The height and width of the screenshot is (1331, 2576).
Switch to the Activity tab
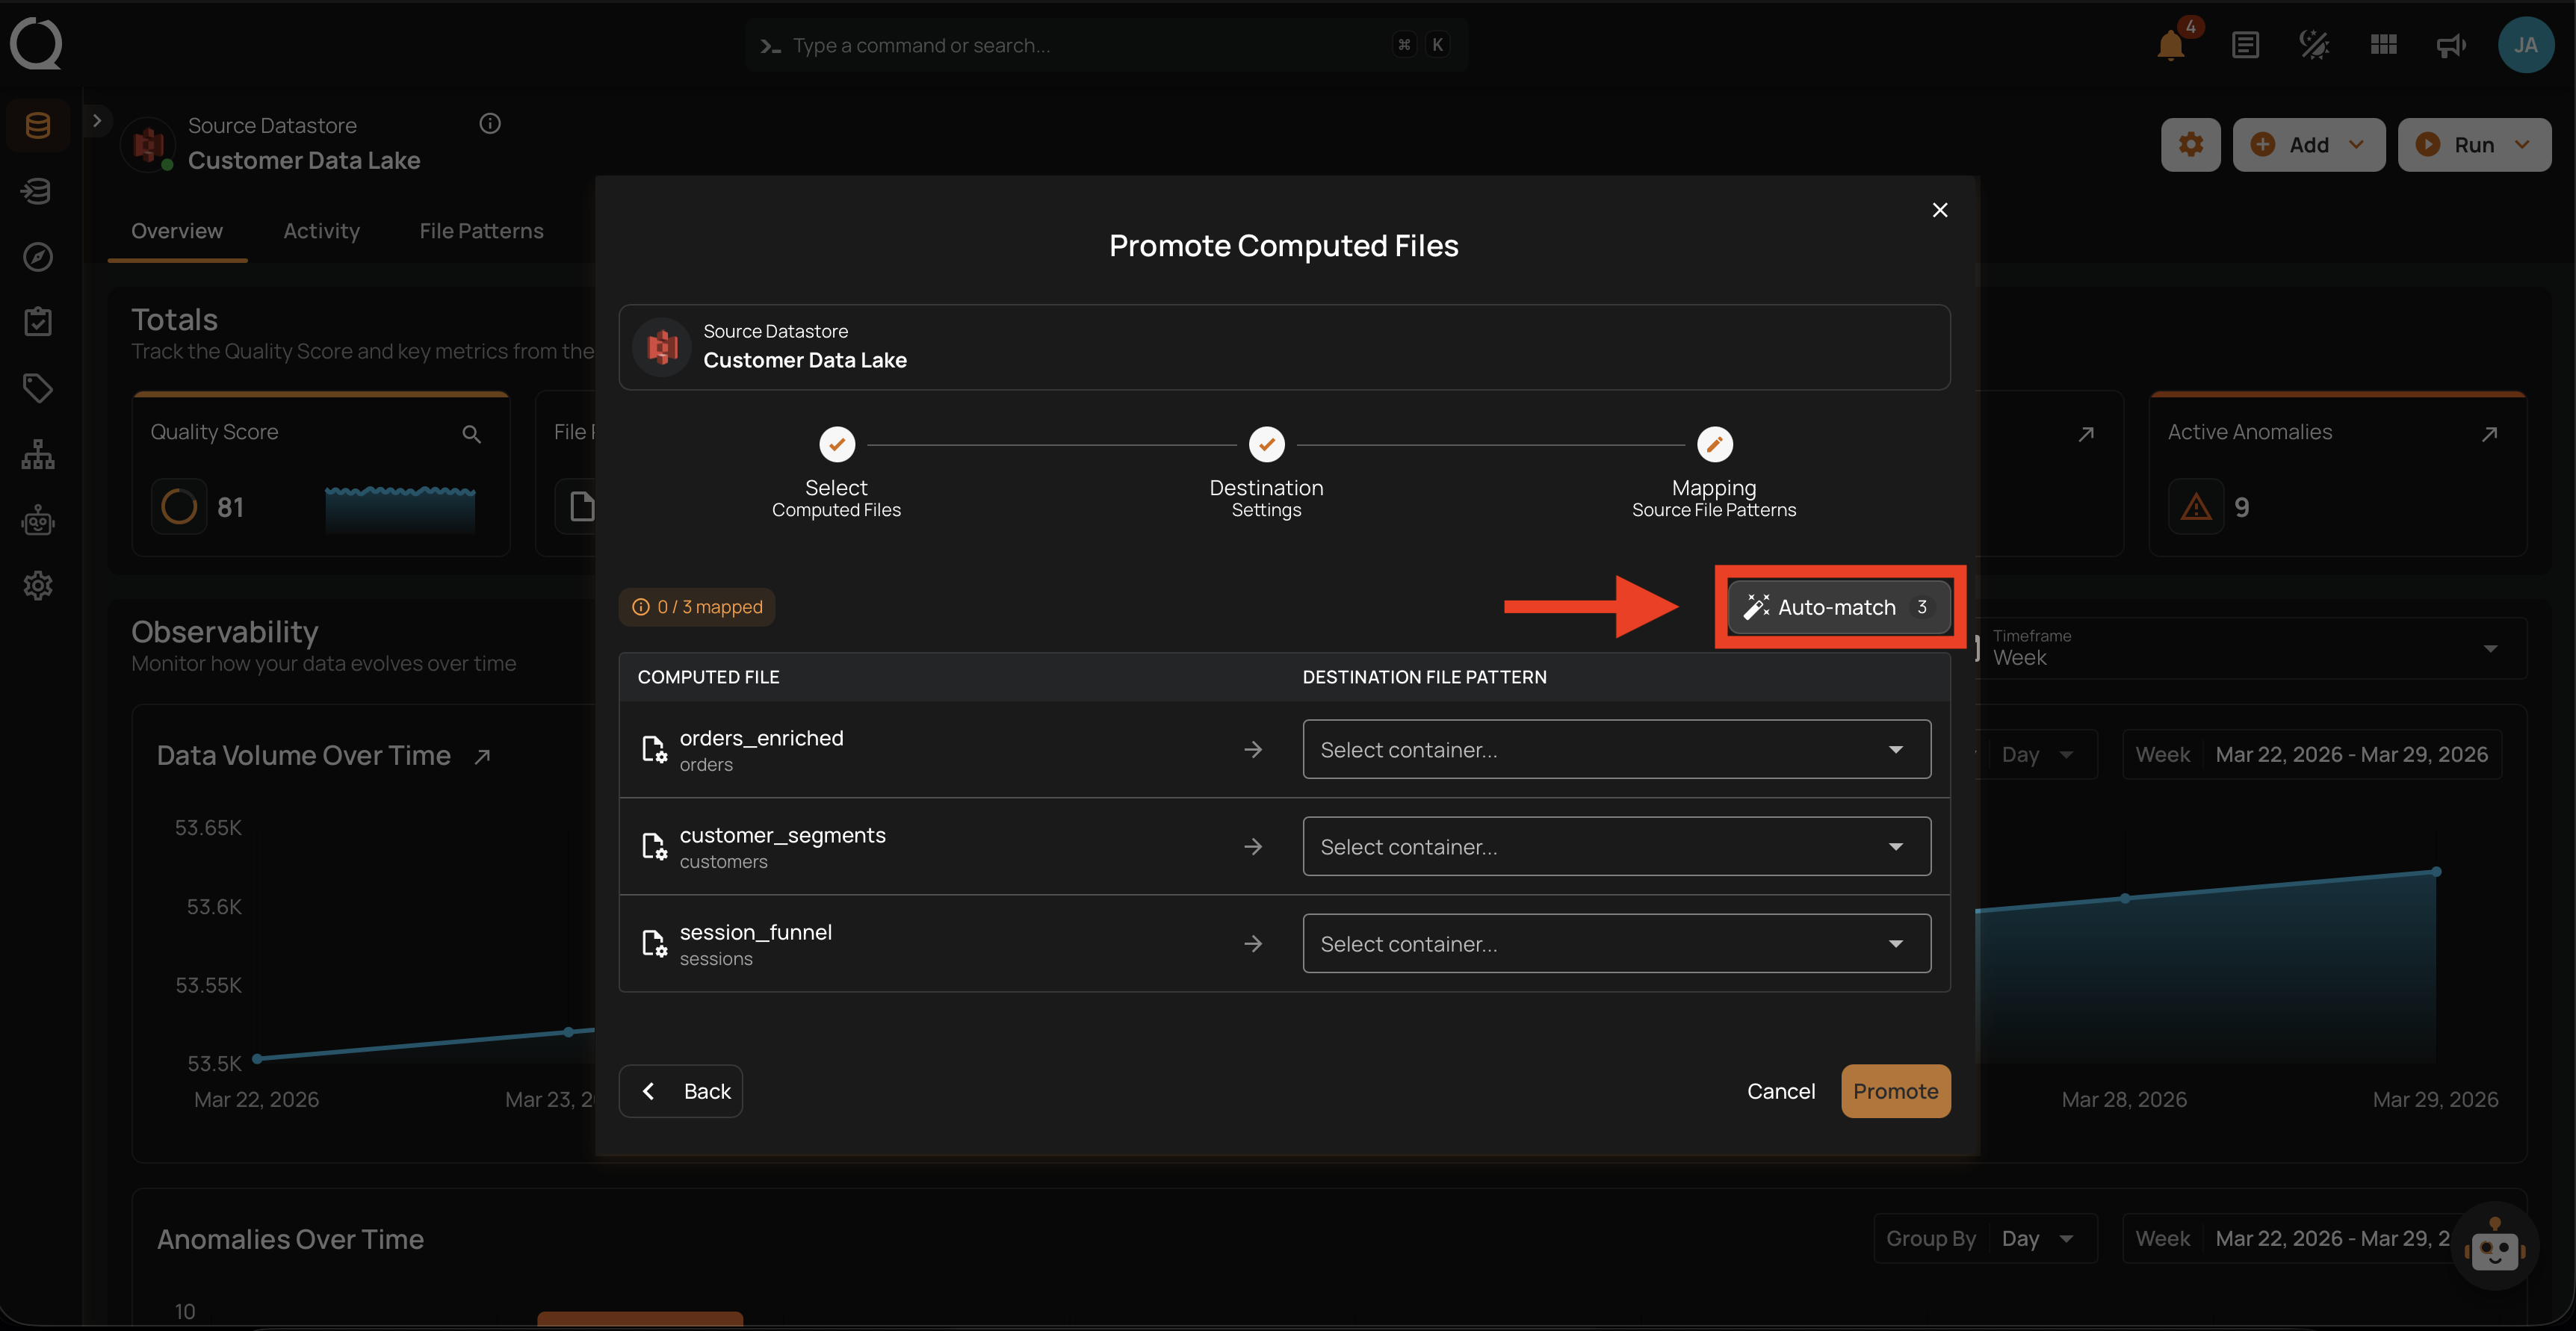click(x=321, y=231)
